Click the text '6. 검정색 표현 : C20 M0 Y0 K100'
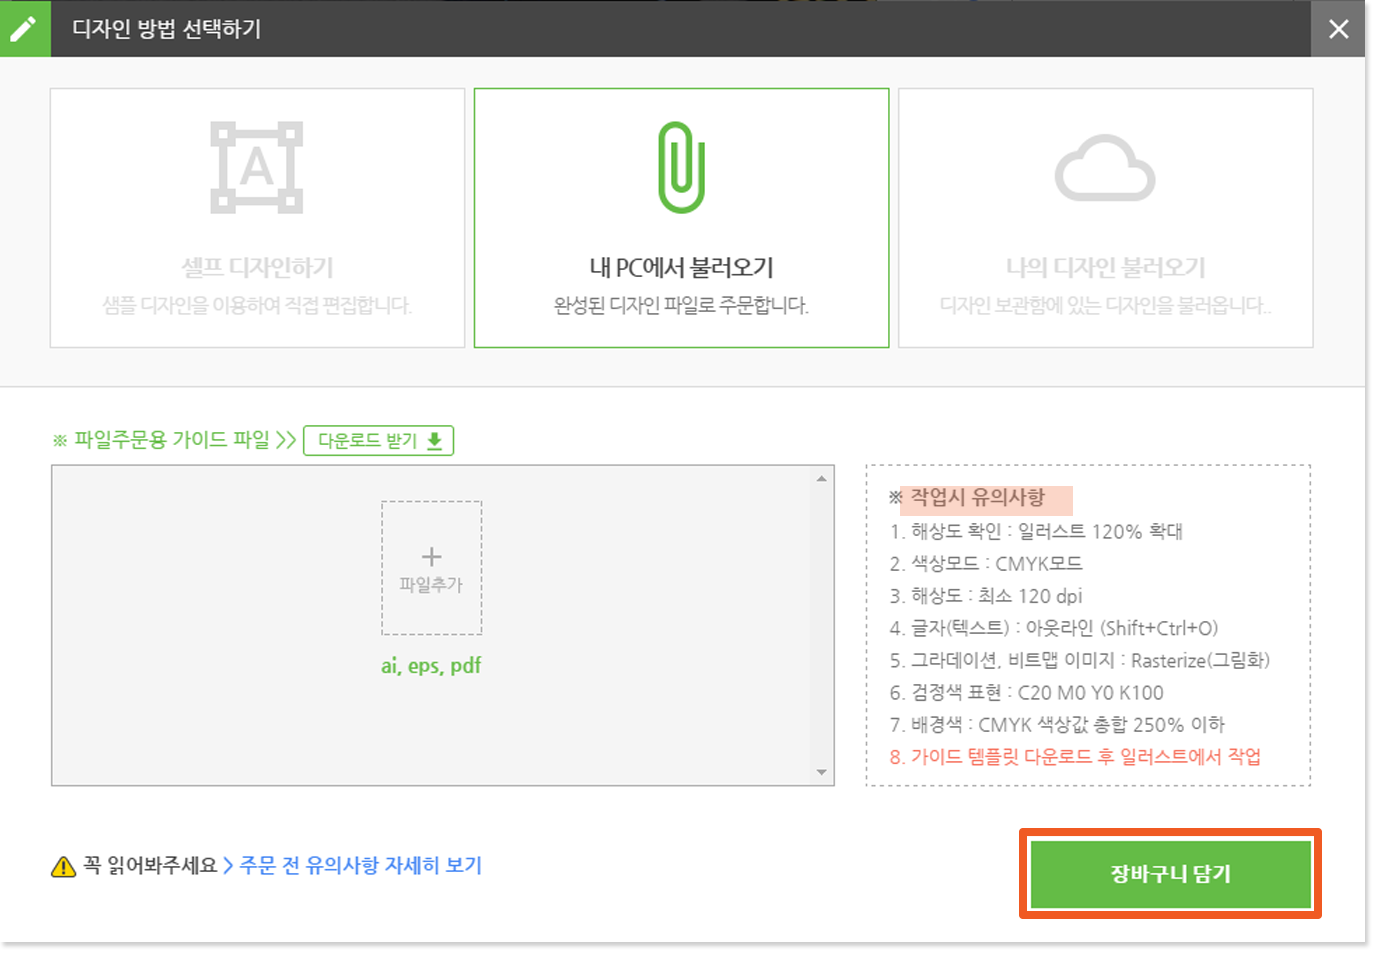 point(1027,692)
